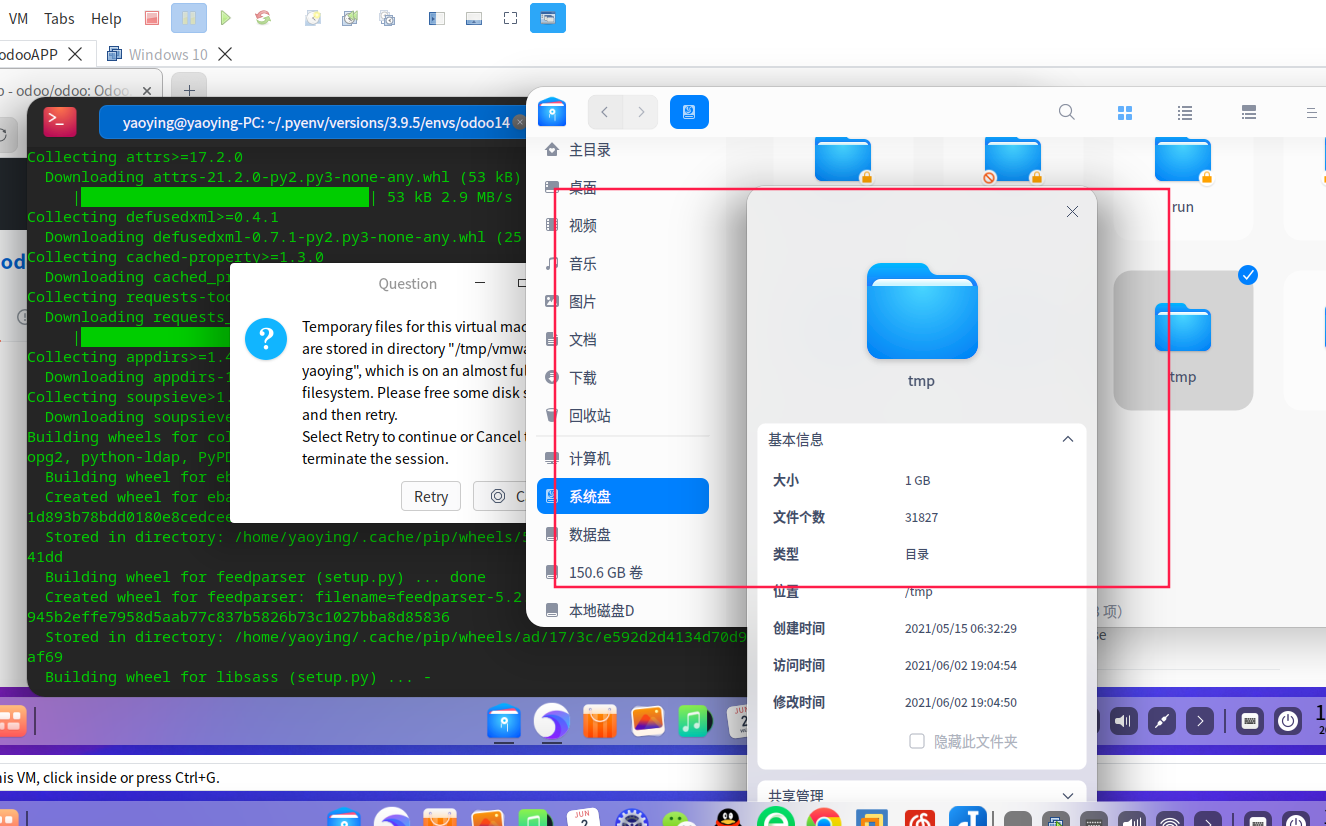Open the music app from VM dock
This screenshot has height=826, width=1326.
tap(694, 721)
